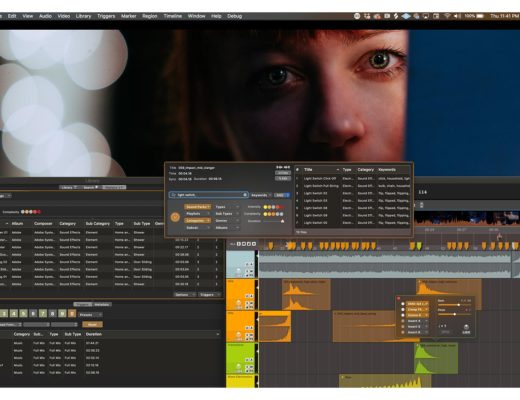Open the Sound Packs filter dropdown
520x400 pixels.
(198, 207)
